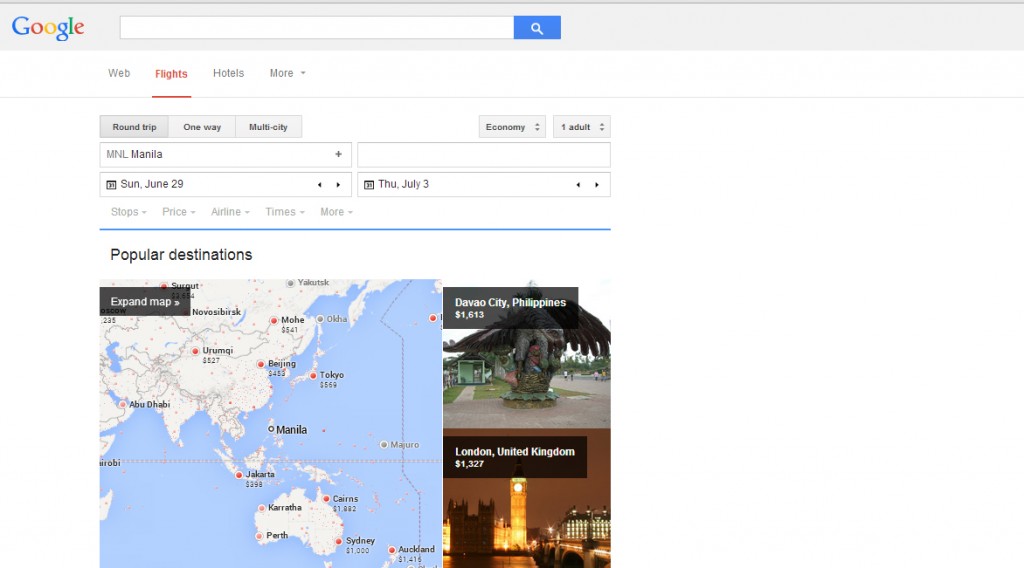Viewport: 1024px width, 568px height.
Task: Select the Round trip option
Action: point(134,127)
